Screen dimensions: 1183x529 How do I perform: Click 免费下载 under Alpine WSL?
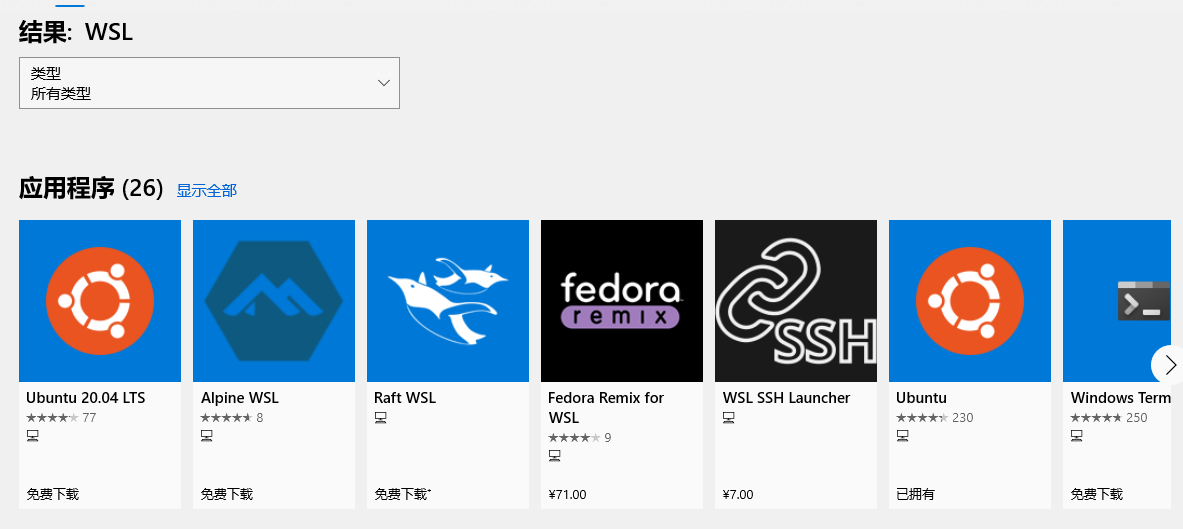tap(226, 494)
